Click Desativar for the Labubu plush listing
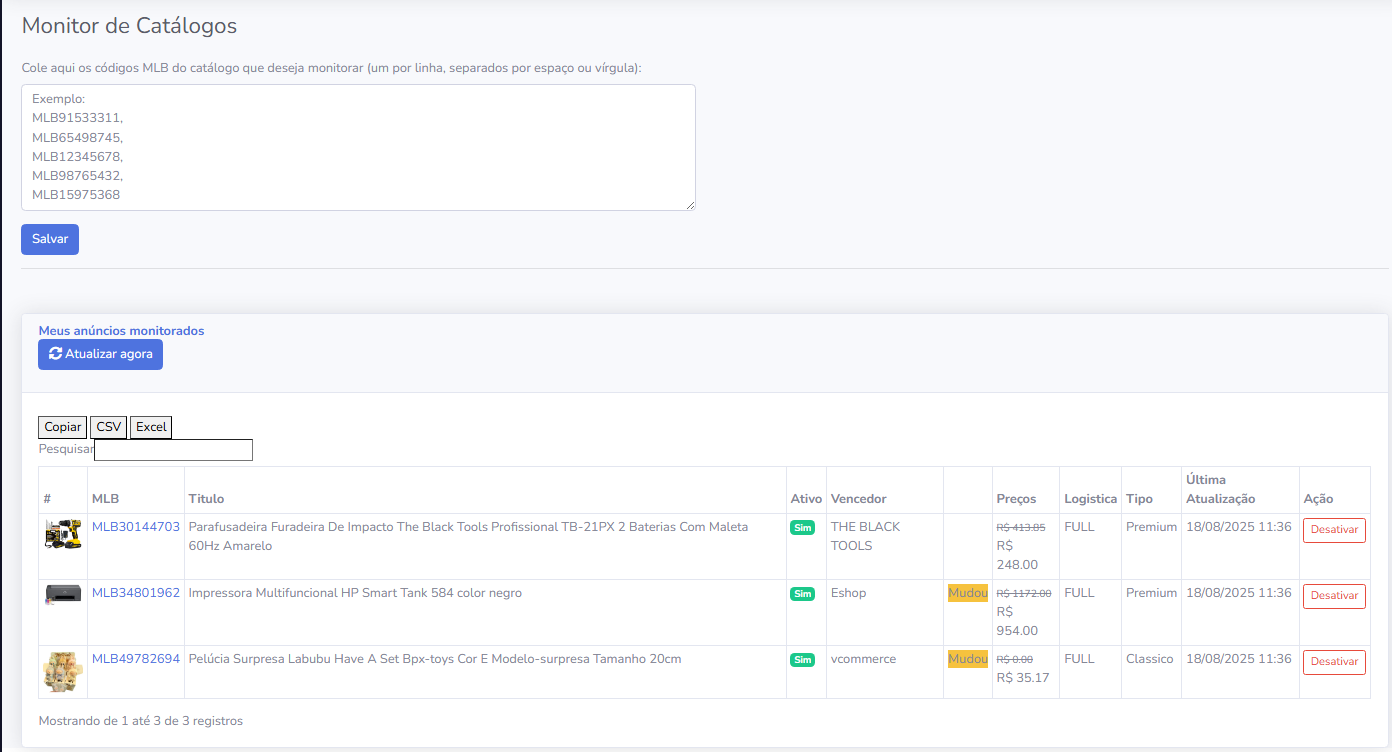1392x752 pixels. click(1334, 662)
